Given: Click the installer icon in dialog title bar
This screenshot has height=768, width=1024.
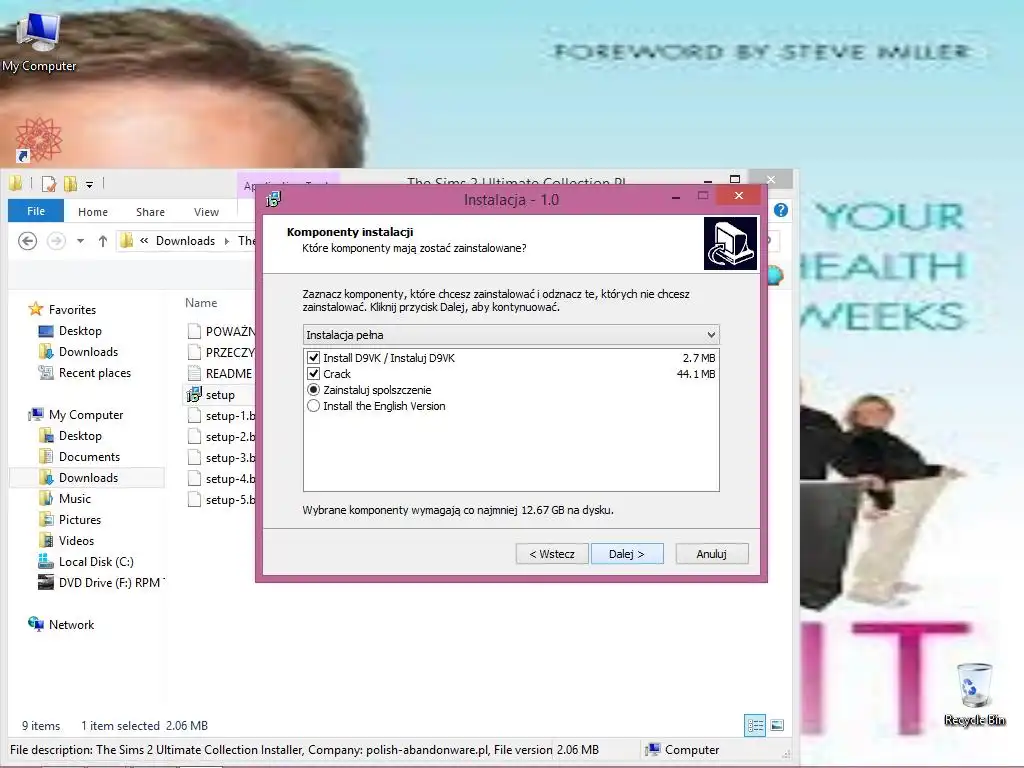Looking at the screenshot, I should click(x=274, y=199).
